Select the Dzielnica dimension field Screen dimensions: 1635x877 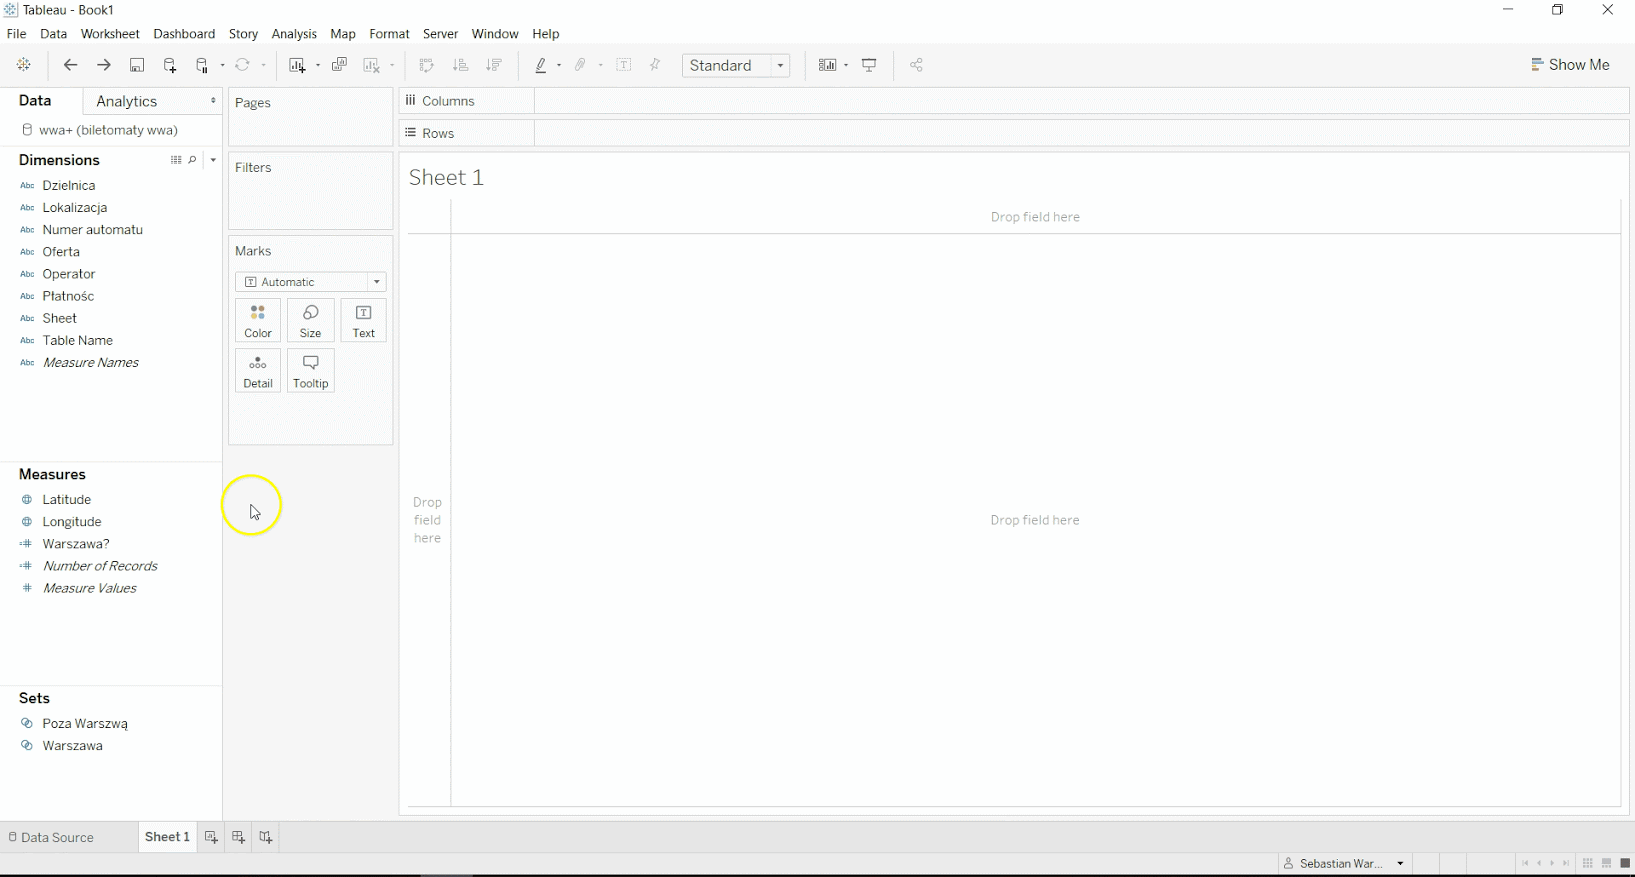(x=69, y=186)
